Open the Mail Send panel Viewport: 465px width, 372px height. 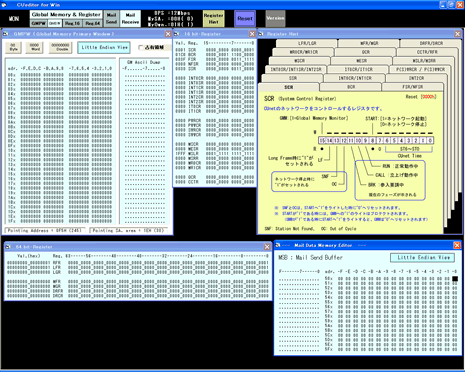point(111,19)
